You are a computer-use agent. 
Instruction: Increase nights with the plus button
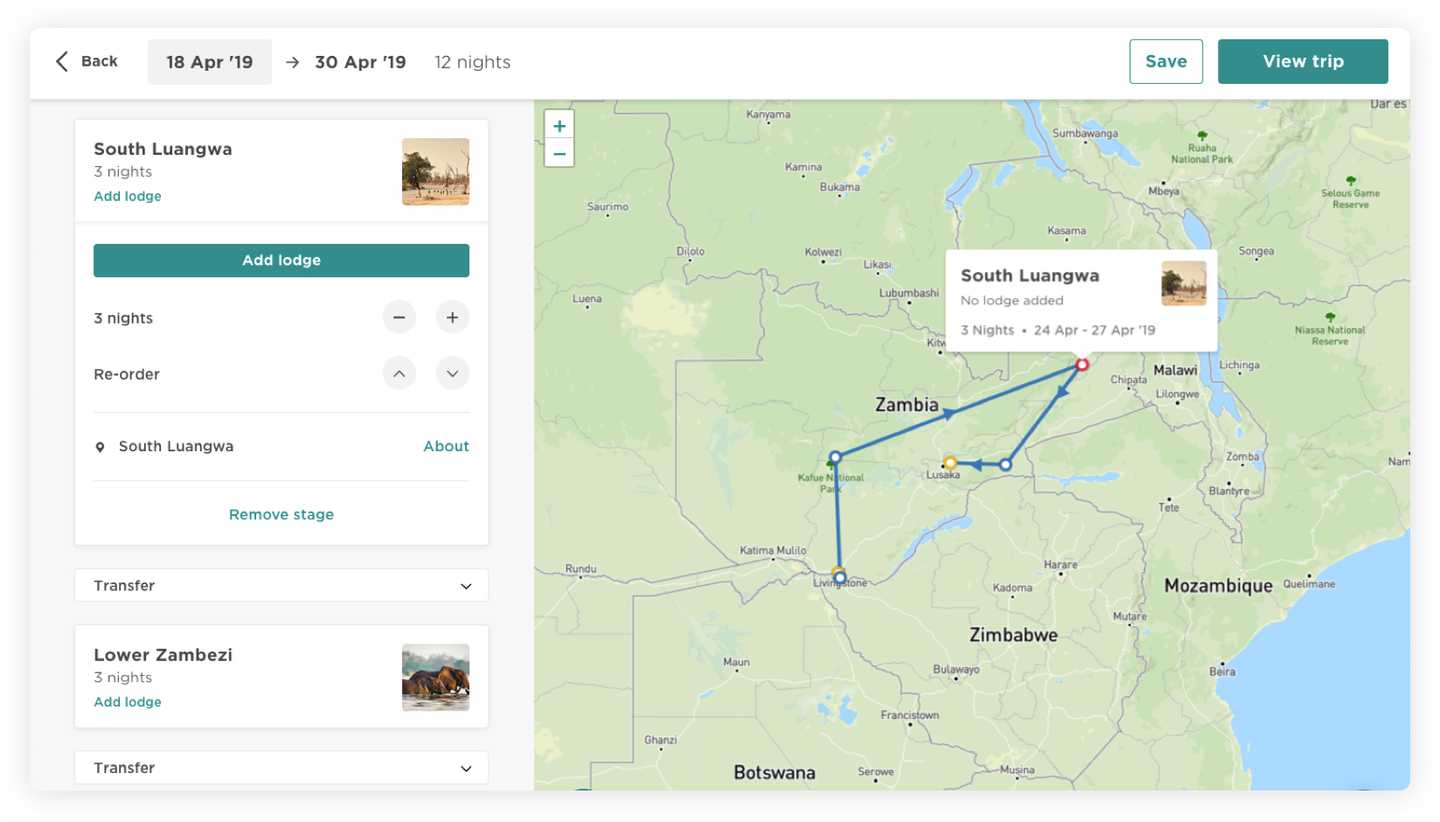pos(452,317)
